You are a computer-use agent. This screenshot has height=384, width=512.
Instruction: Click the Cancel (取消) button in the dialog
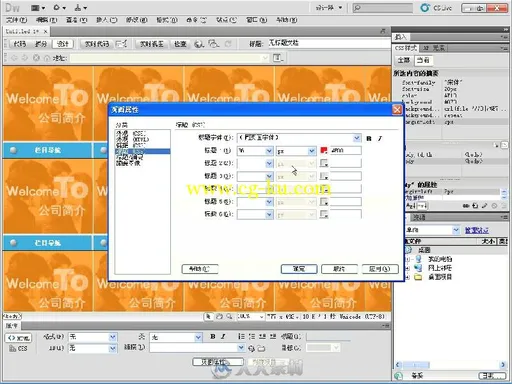[339, 269]
